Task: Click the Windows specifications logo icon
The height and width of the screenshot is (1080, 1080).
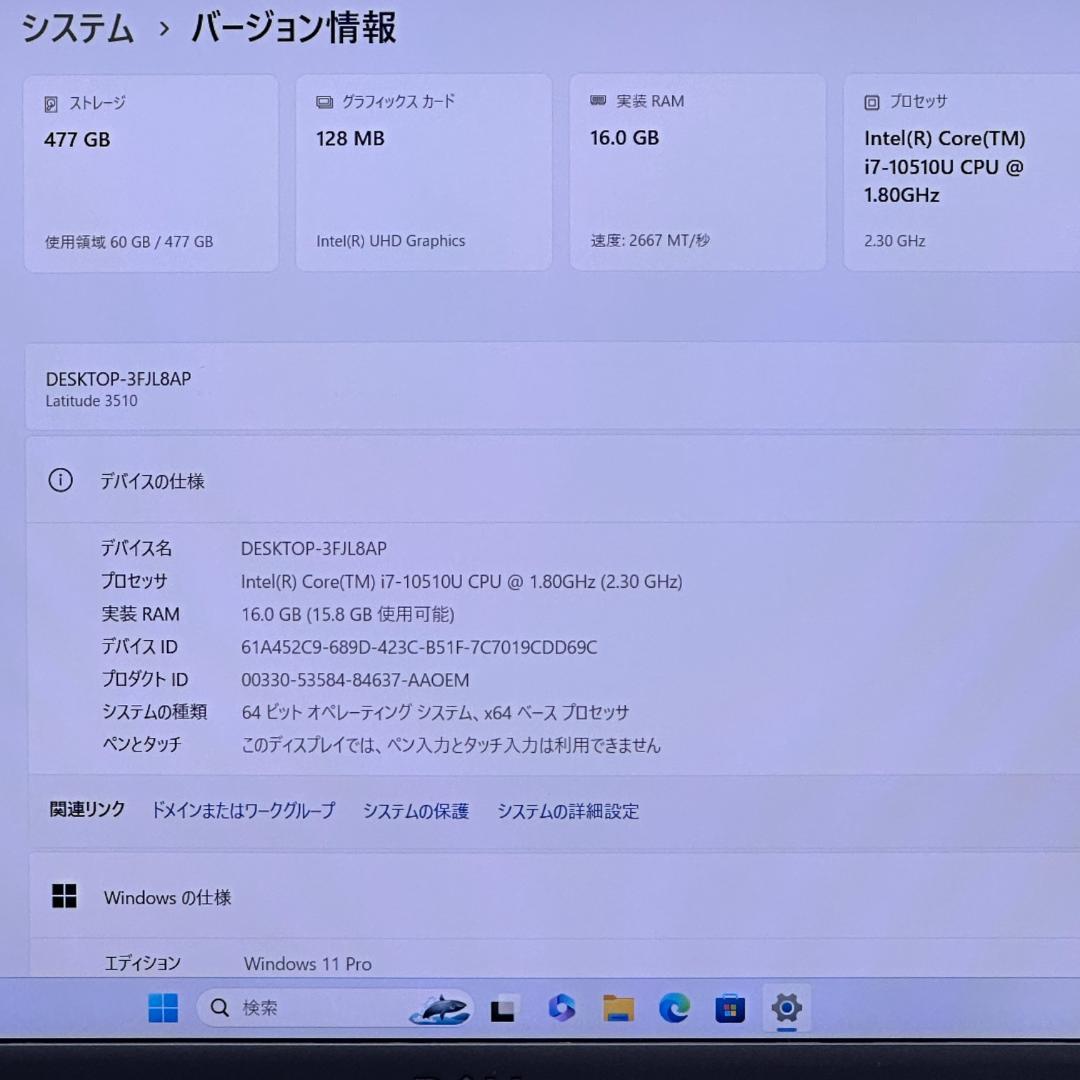Action: [x=65, y=896]
